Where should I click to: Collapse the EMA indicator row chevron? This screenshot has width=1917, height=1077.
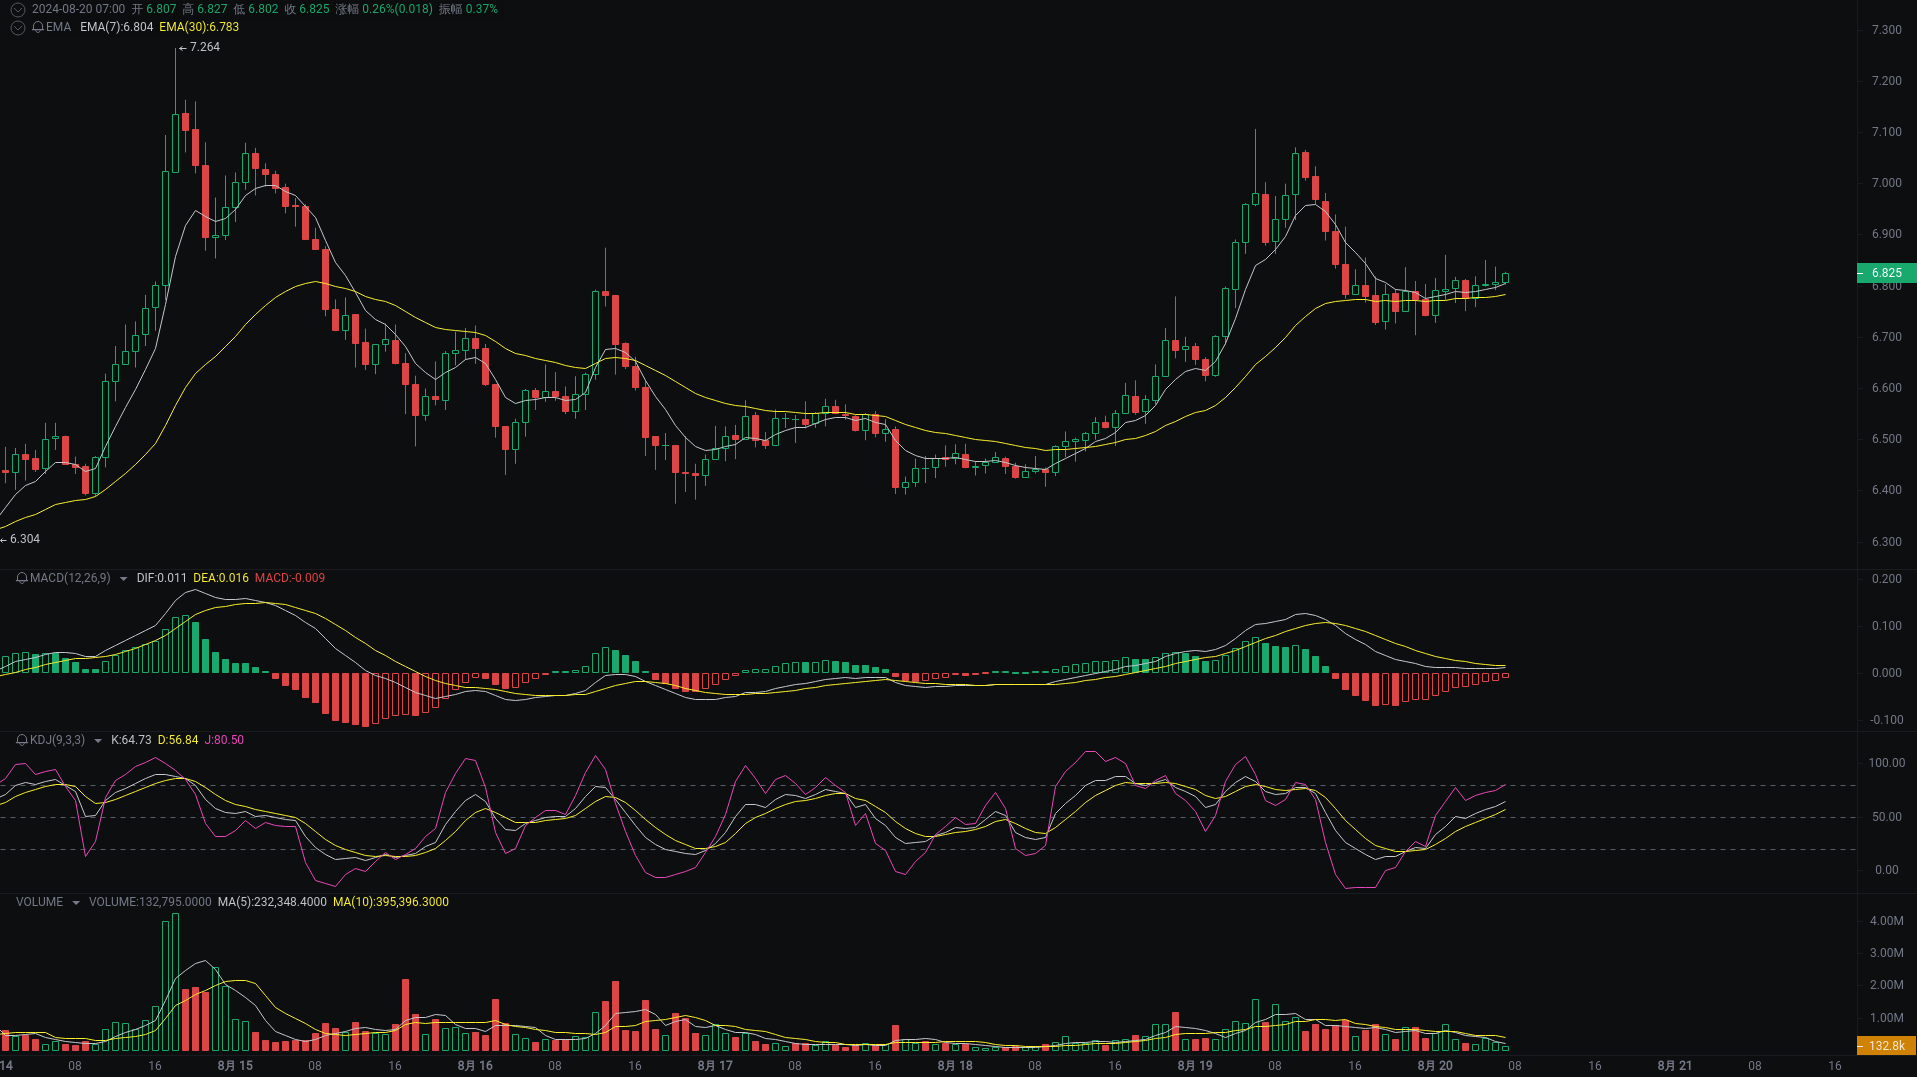18,27
